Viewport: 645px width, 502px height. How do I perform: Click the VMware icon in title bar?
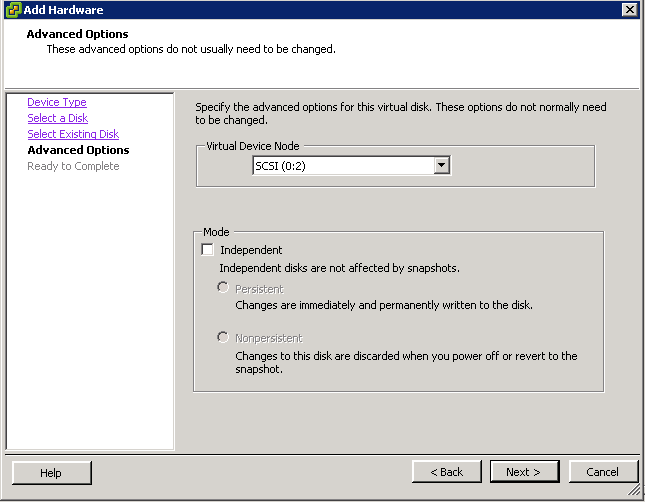[14, 10]
